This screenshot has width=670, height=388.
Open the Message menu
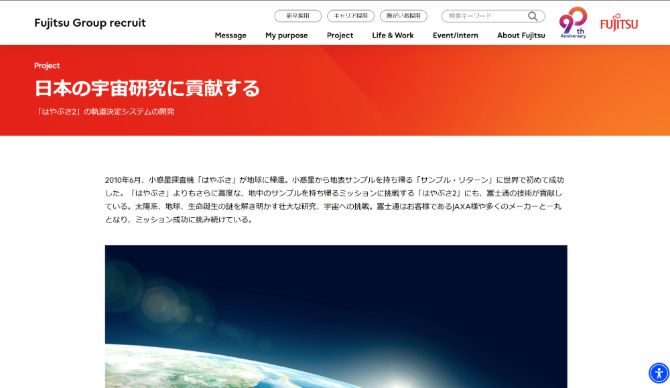(230, 35)
